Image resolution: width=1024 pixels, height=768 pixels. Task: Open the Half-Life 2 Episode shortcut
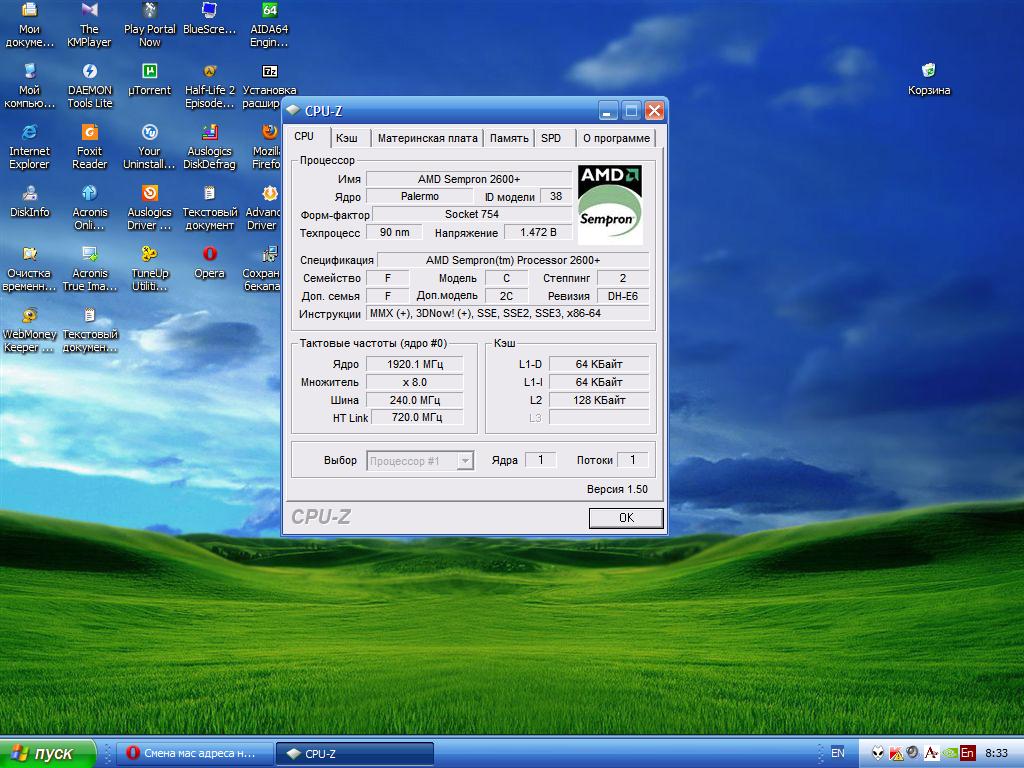(x=209, y=72)
